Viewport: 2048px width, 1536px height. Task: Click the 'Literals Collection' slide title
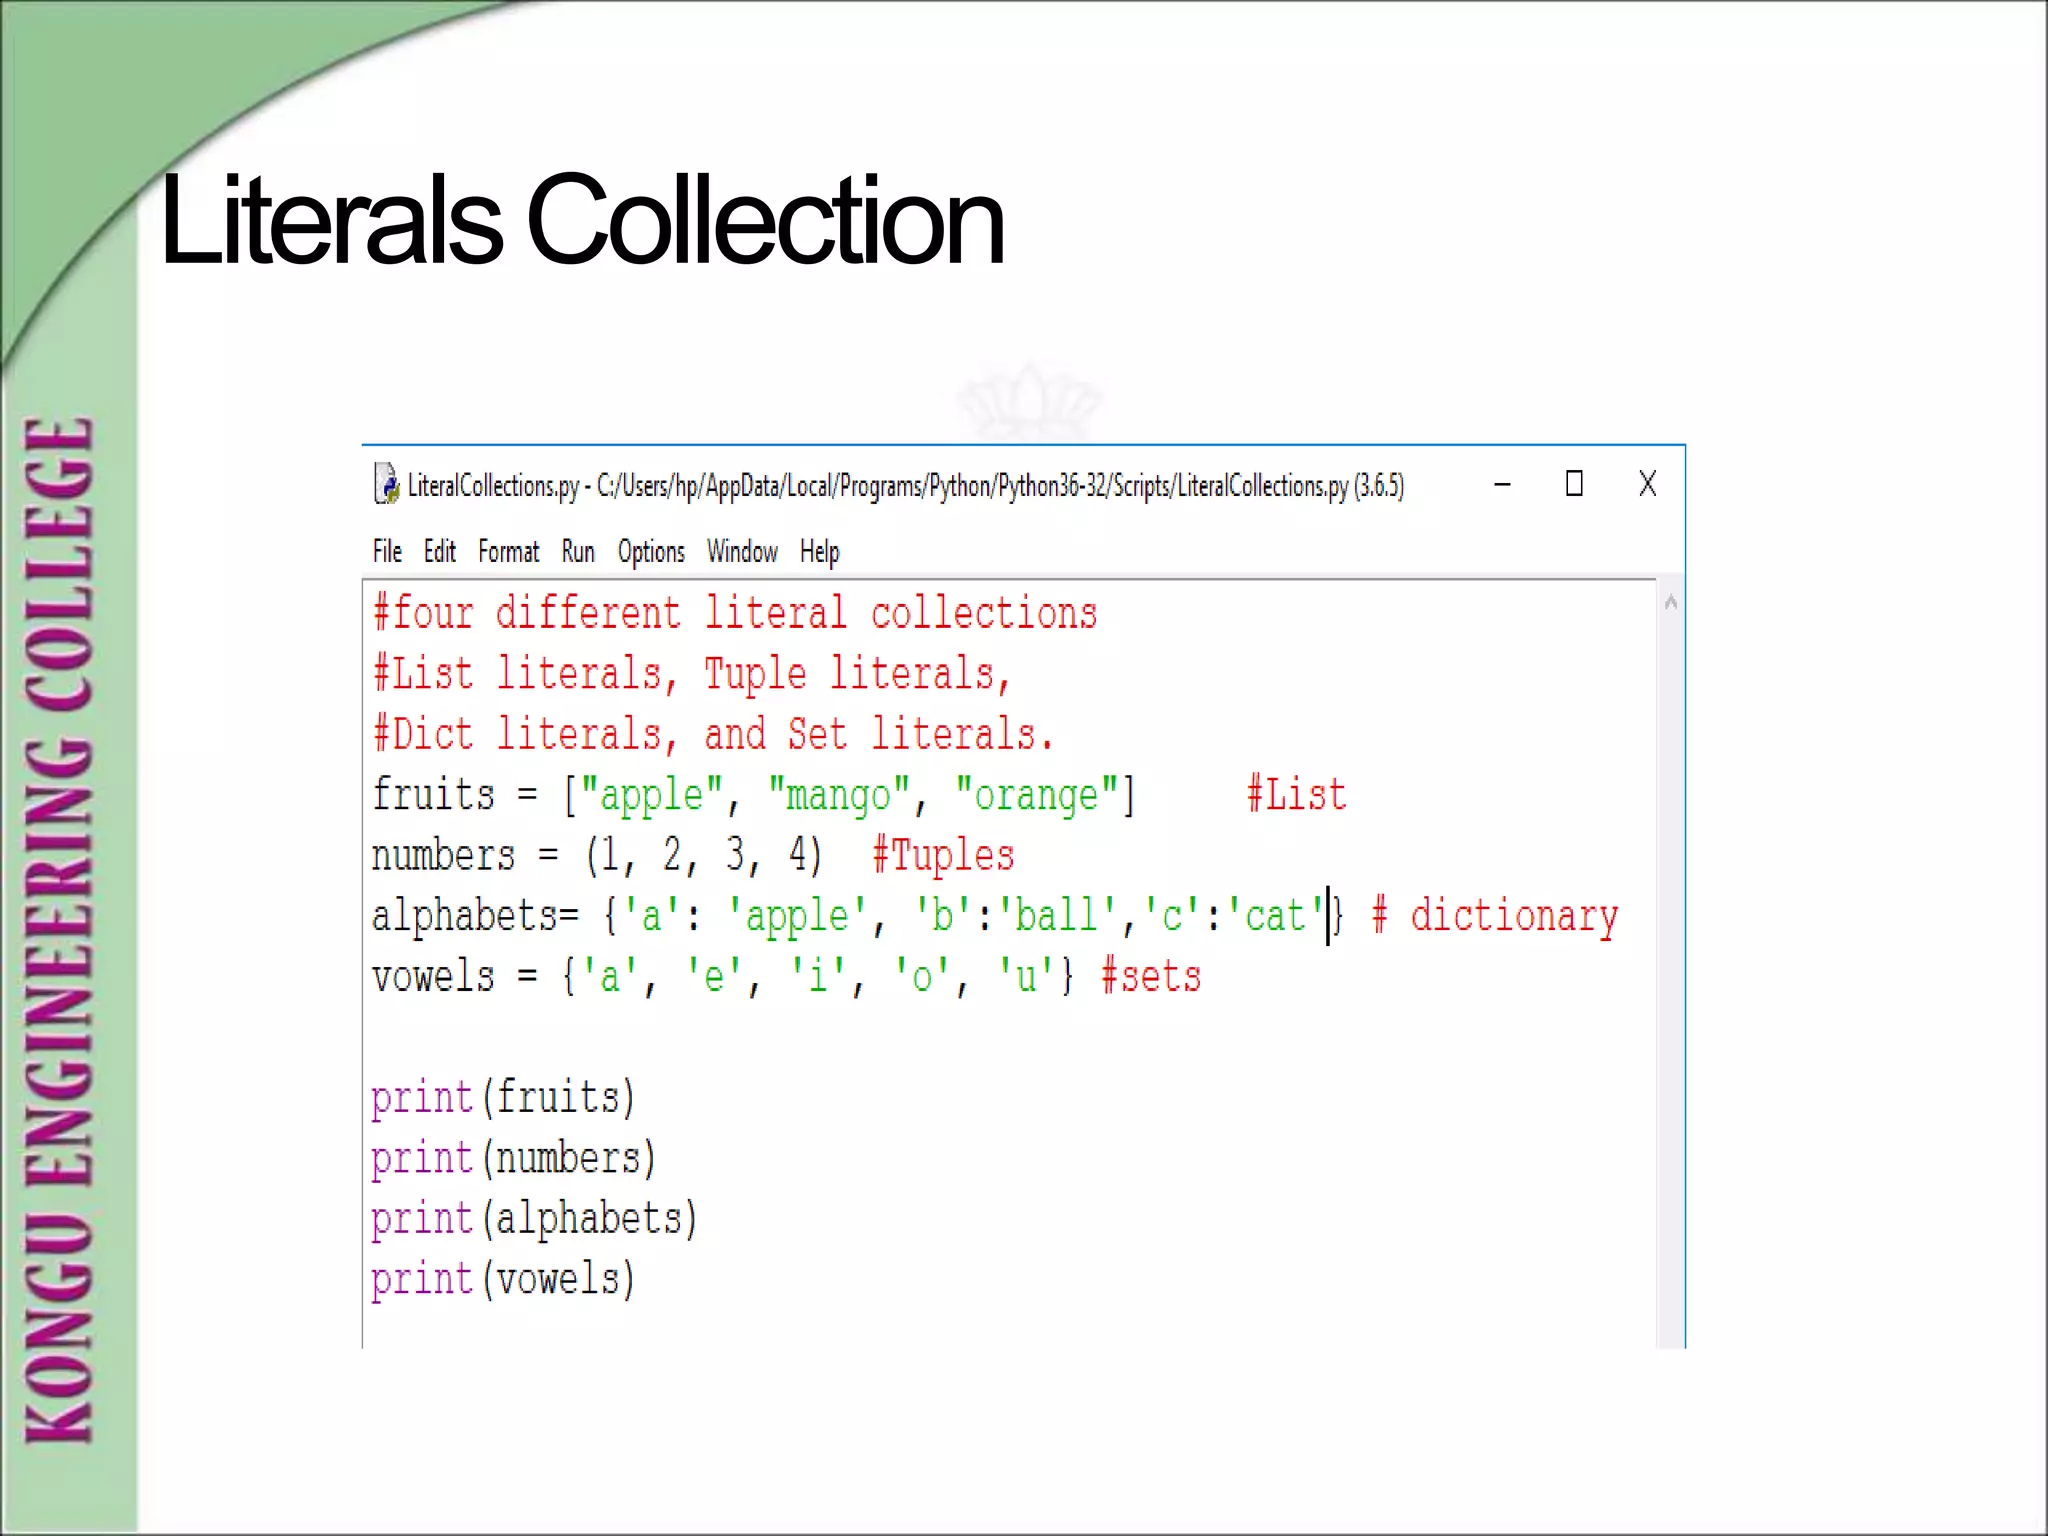pos(581,220)
